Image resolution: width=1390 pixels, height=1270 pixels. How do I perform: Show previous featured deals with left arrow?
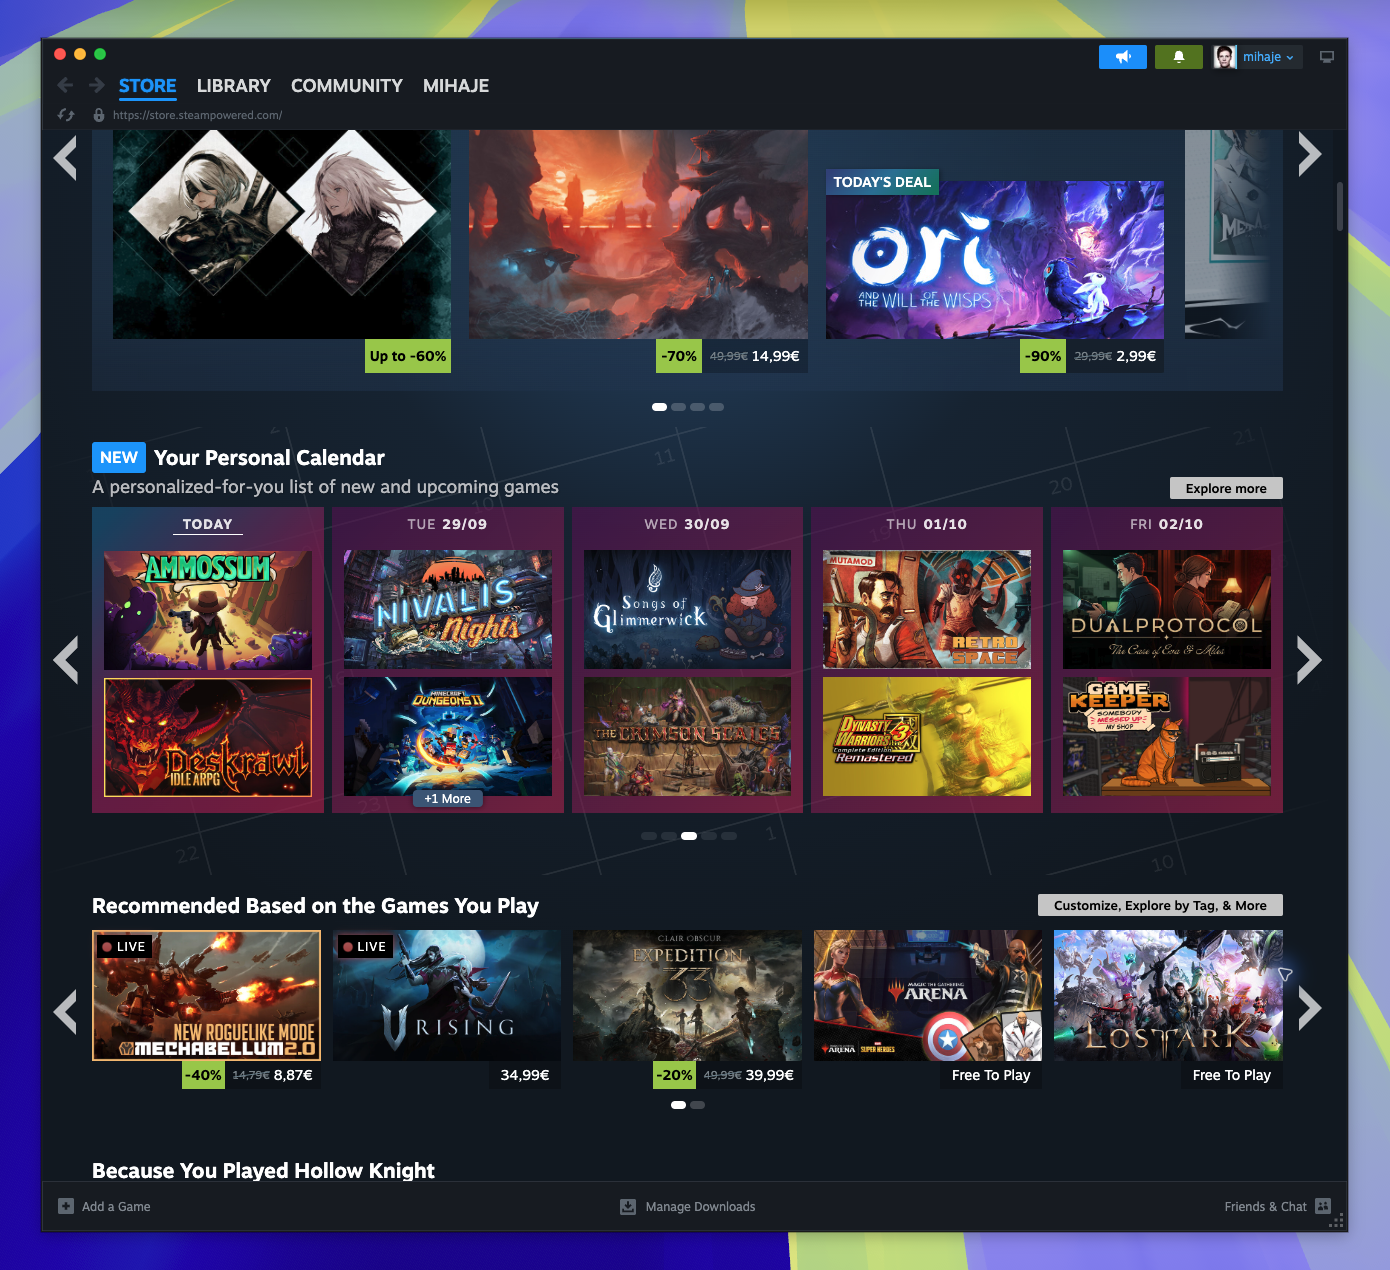(x=66, y=157)
